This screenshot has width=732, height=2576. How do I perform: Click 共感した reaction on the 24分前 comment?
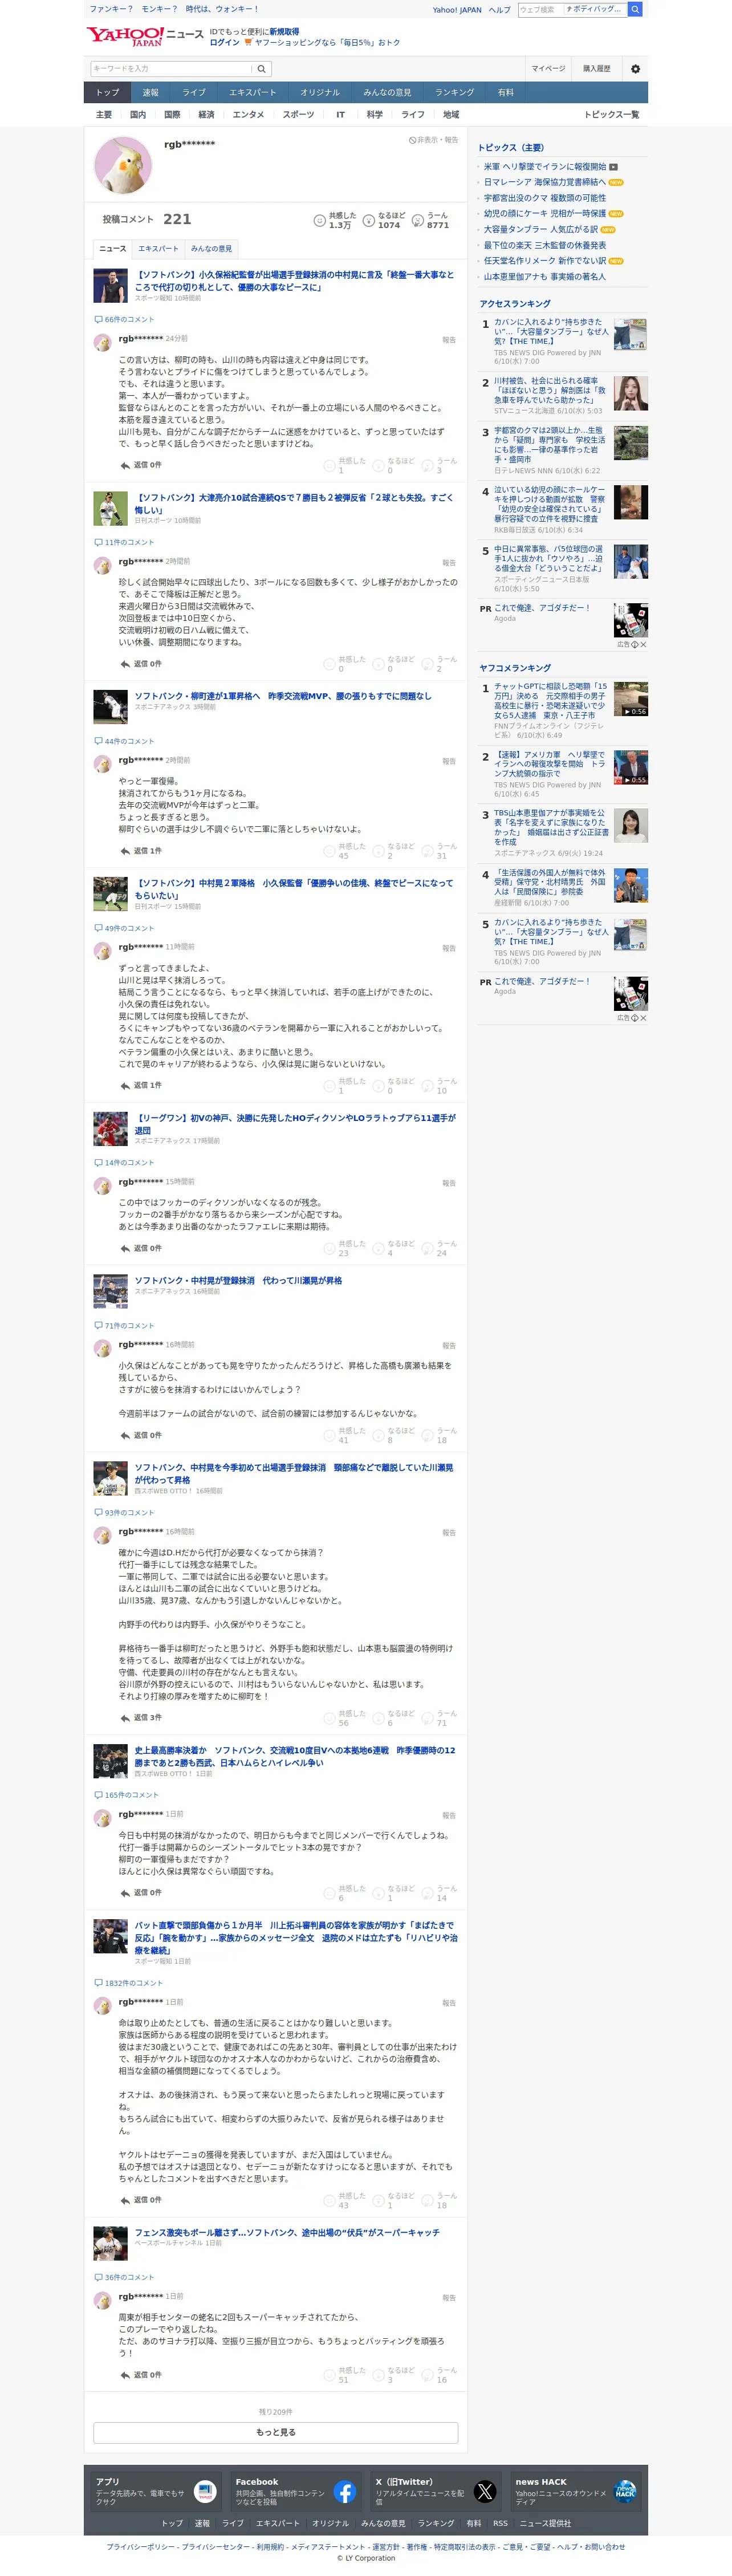[345, 466]
